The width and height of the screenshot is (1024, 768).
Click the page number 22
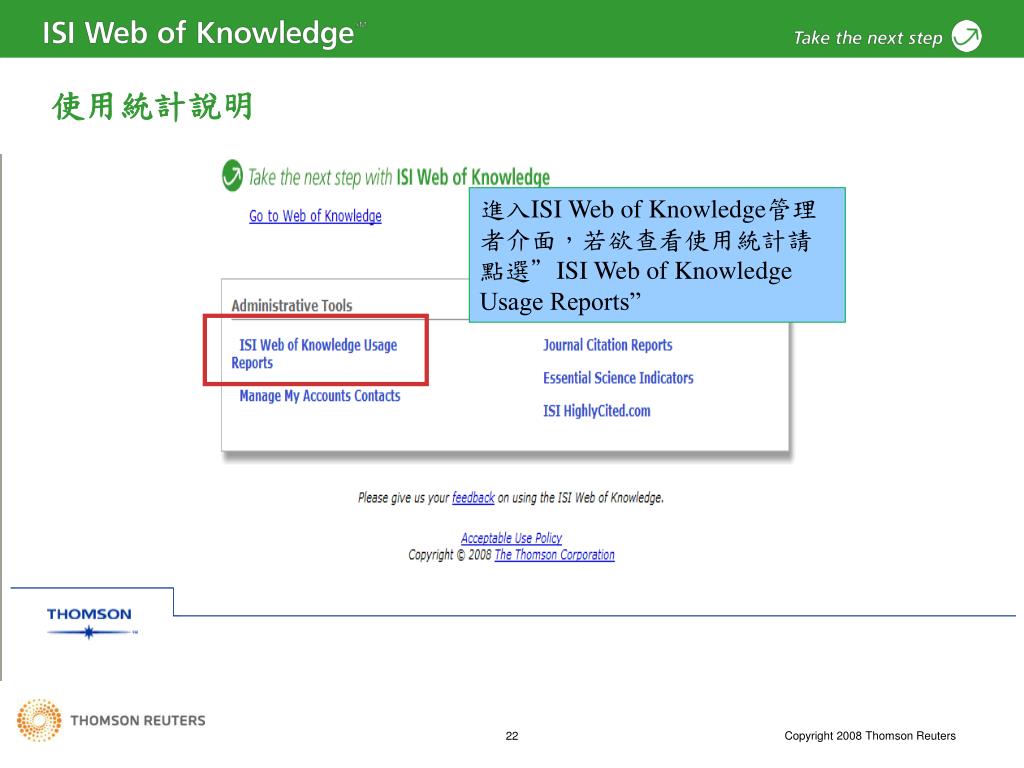[512, 736]
